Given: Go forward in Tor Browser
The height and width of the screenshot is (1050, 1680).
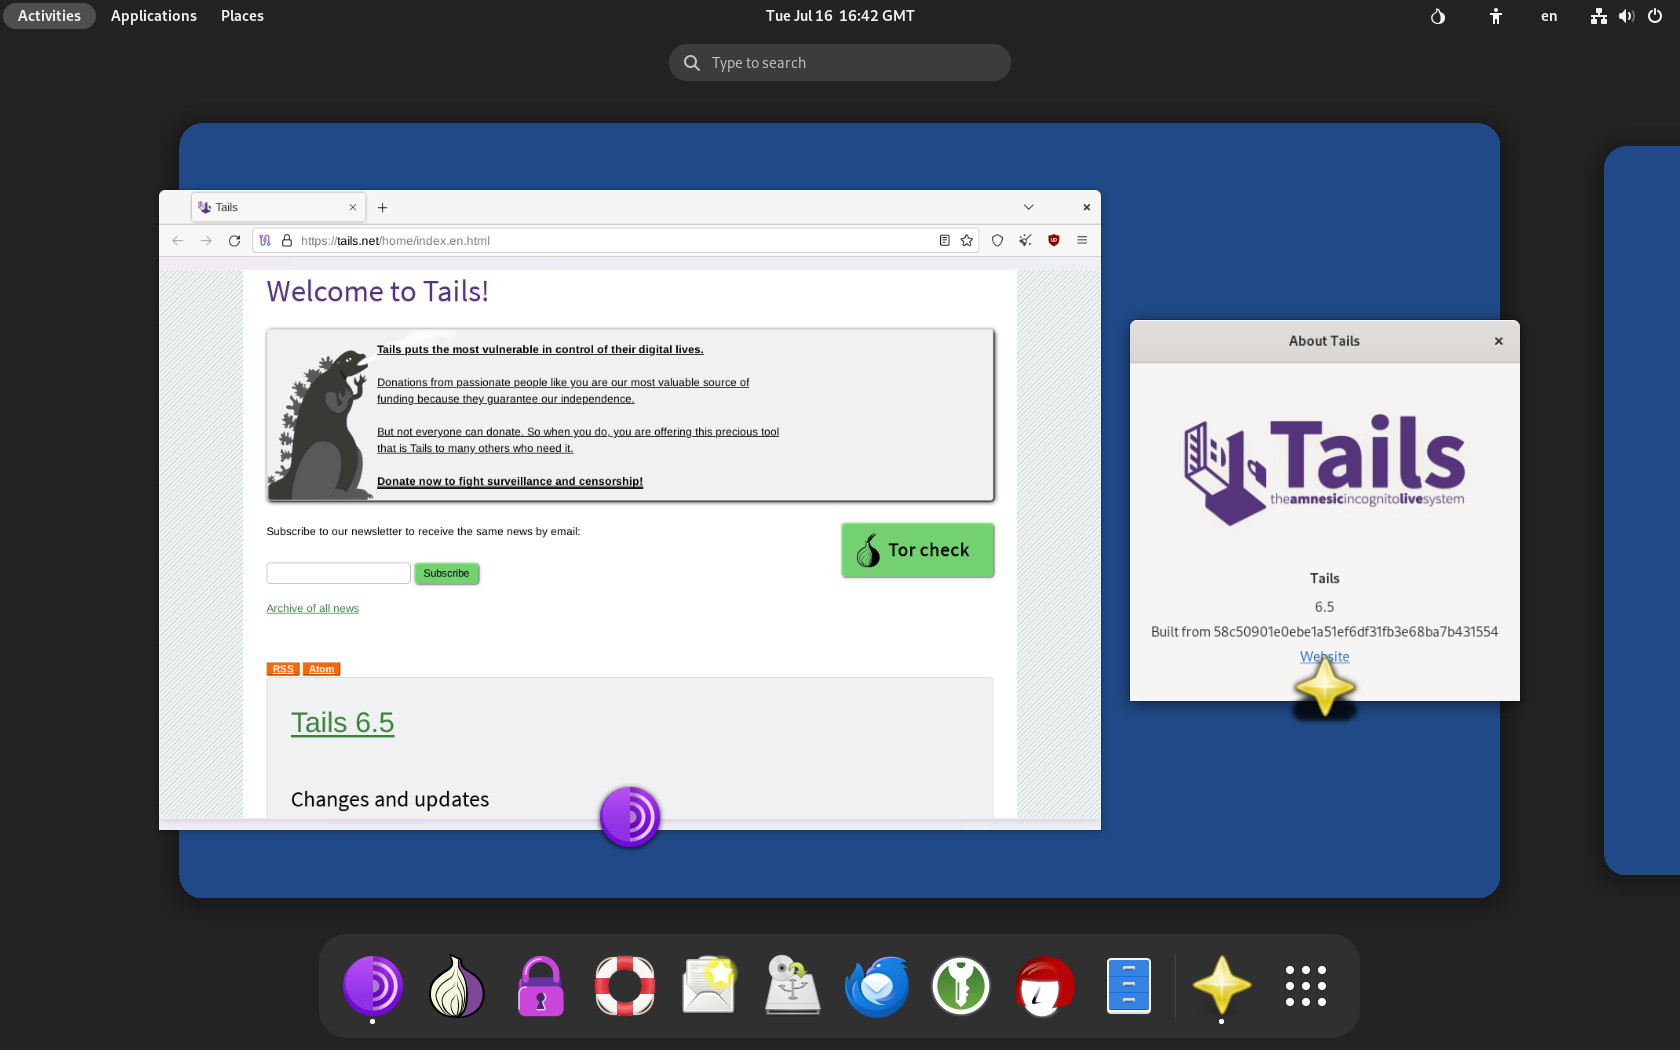Looking at the screenshot, I should point(206,241).
